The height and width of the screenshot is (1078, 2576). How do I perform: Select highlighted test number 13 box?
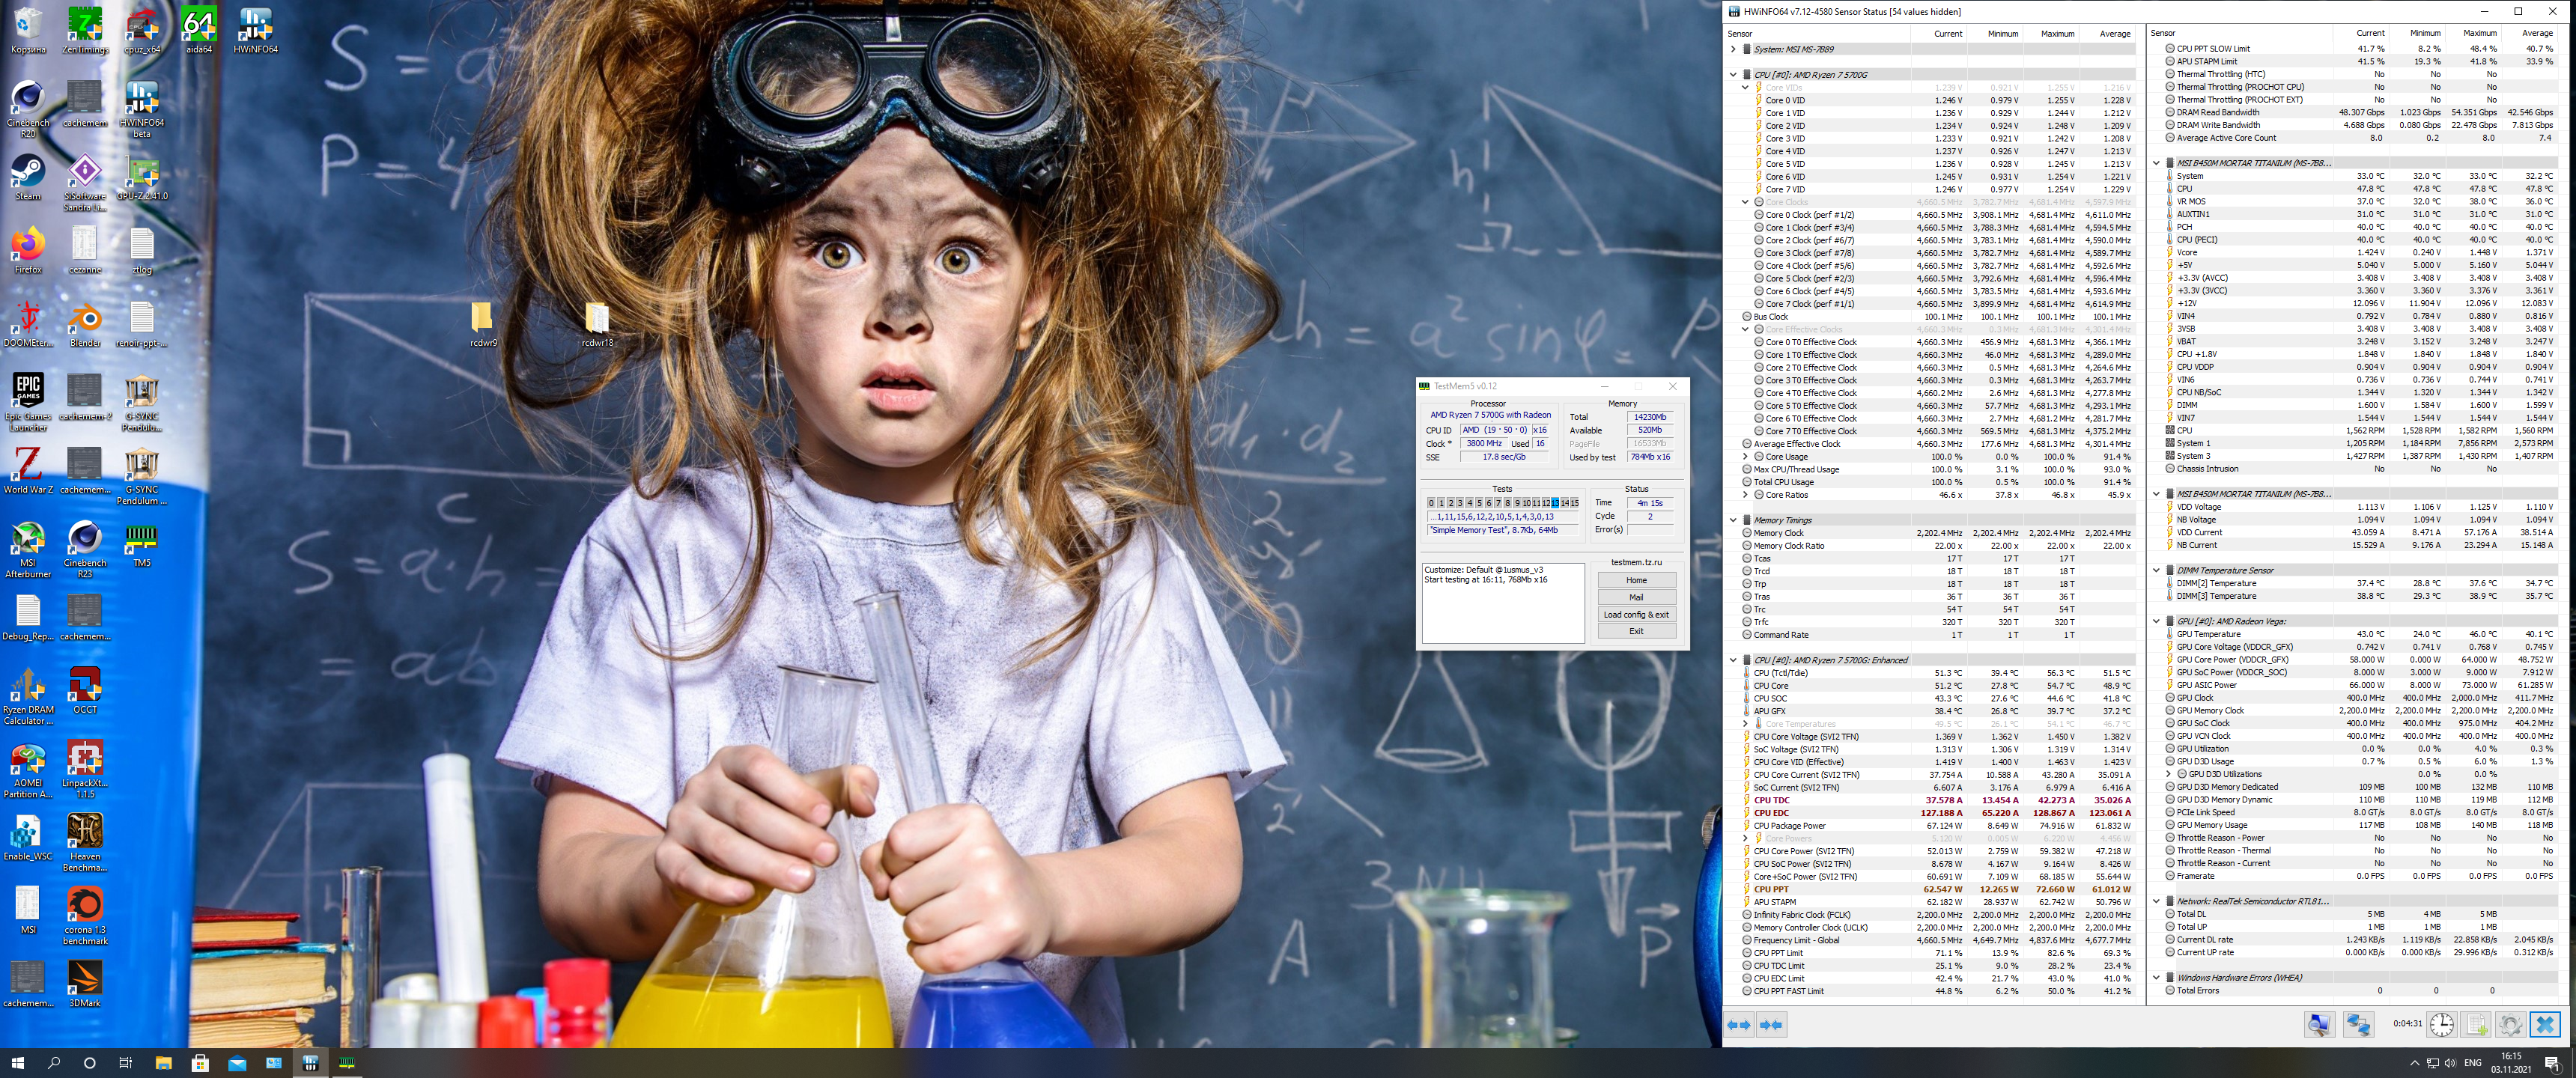(x=1554, y=503)
